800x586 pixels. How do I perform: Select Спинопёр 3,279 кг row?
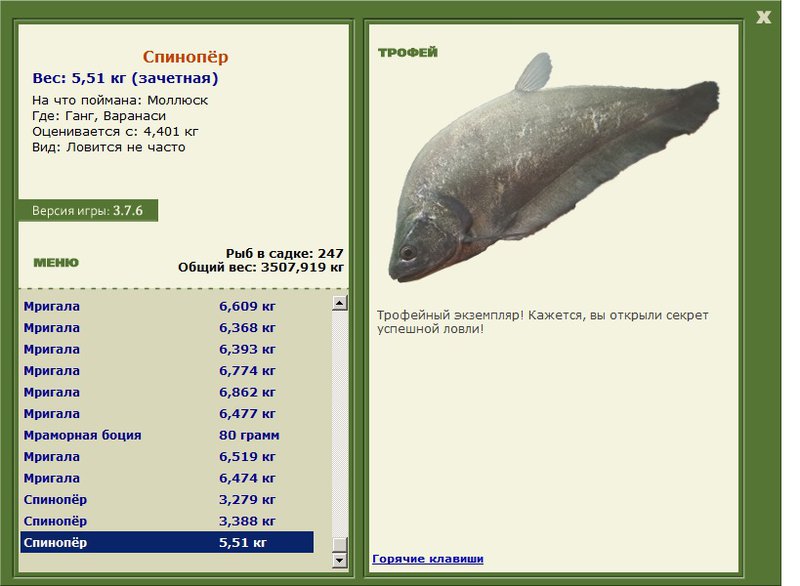click(167, 499)
